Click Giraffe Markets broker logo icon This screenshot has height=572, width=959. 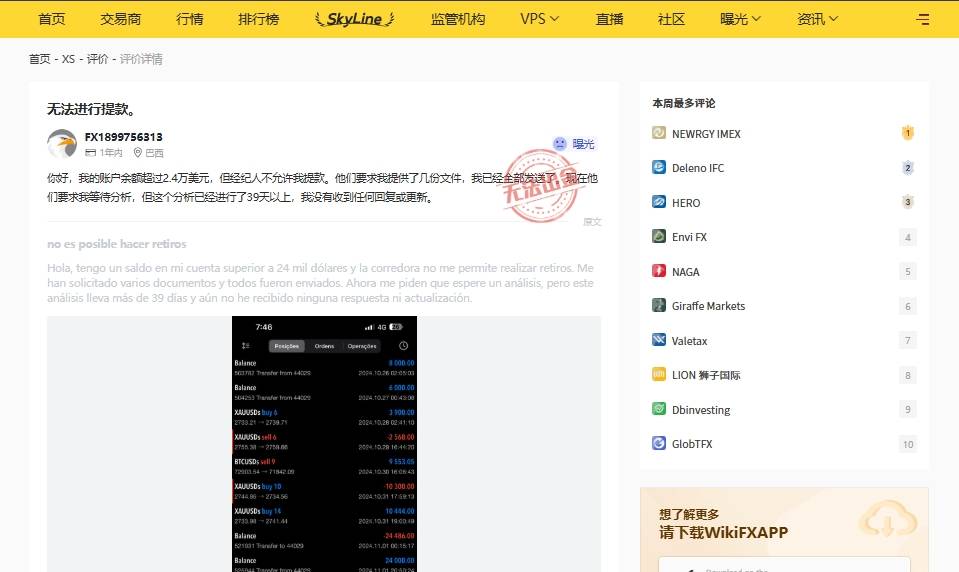(659, 305)
